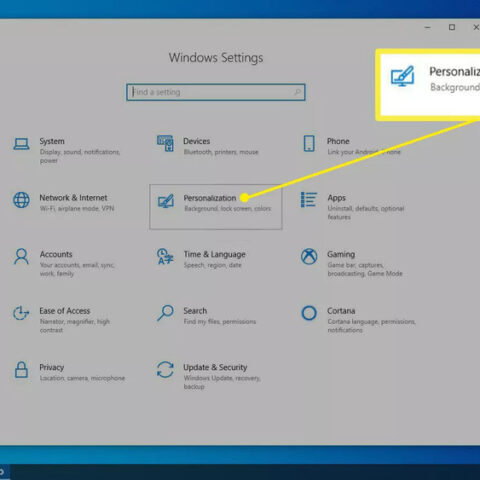Image resolution: width=480 pixels, height=480 pixels.
Task: Click 'Find my files, permissions' description
Action: 220,322
